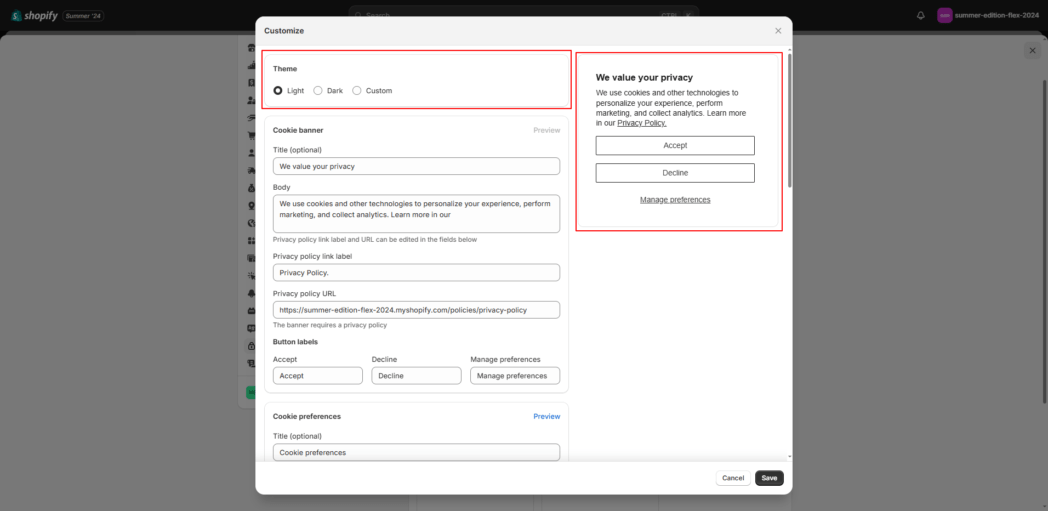Edit the Decline button label field
Screen dimensions: 1048x511
[416, 375]
